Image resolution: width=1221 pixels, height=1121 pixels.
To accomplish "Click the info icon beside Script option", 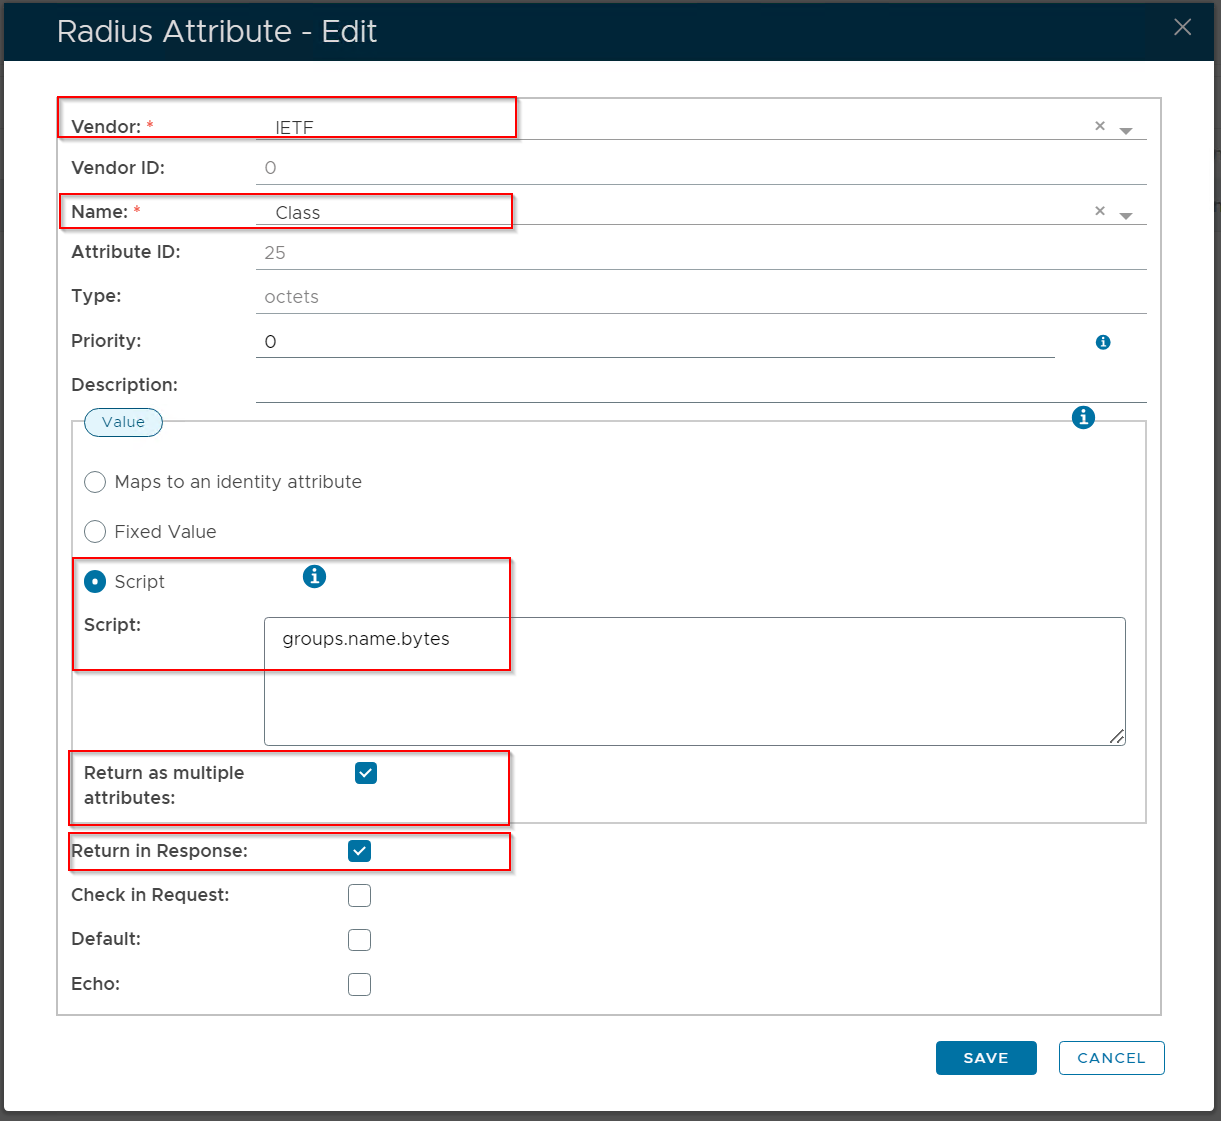I will click(x=314, y=576).
